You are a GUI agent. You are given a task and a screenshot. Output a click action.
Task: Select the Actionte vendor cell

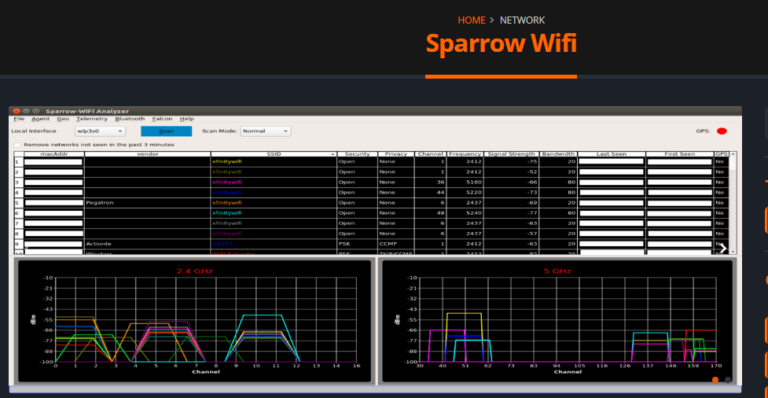click(147, 244)
